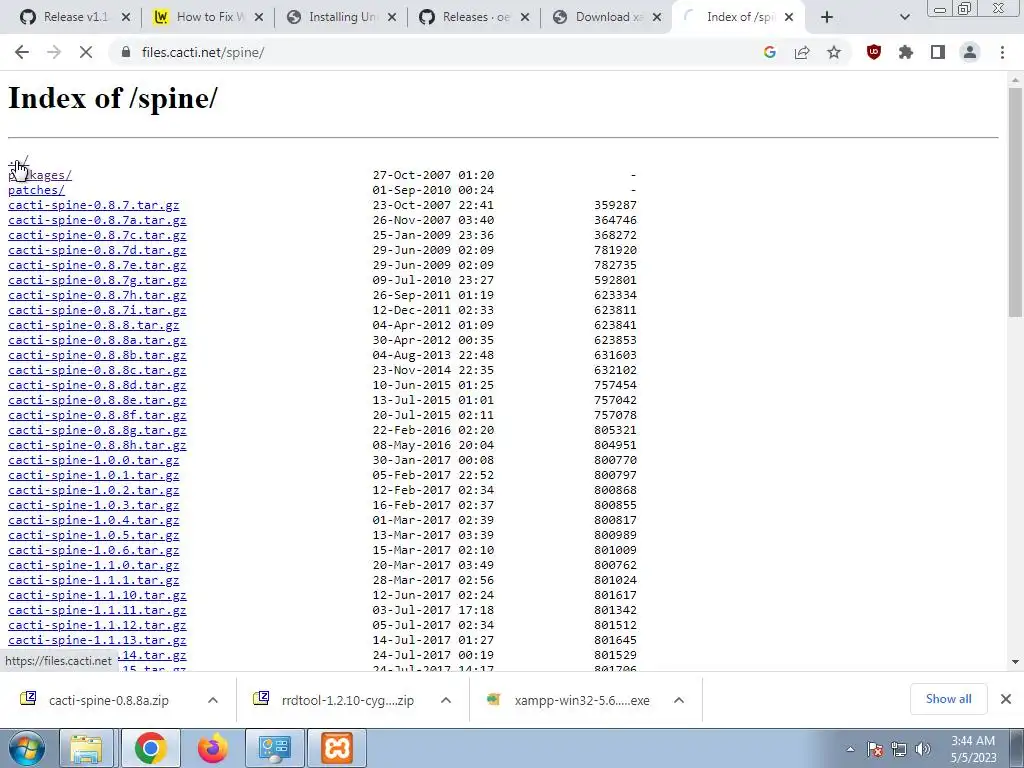Open XAMPP from the taskbar

click(338, 748)
